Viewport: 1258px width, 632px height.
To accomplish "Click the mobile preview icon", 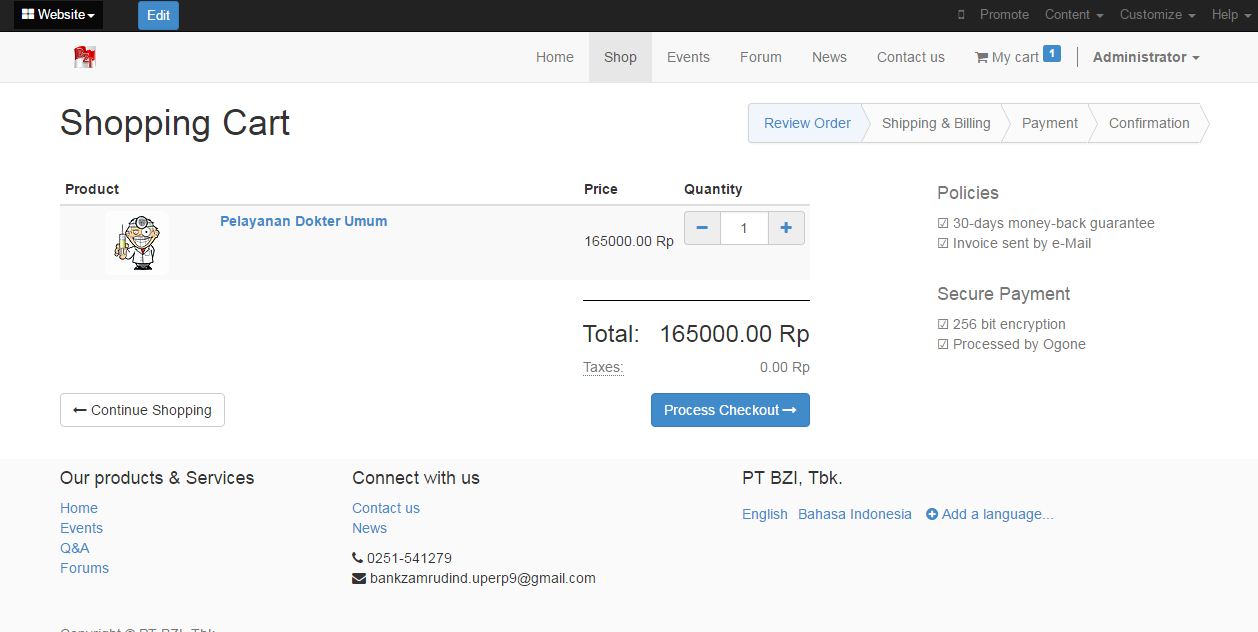I will [x=961, y=15].
